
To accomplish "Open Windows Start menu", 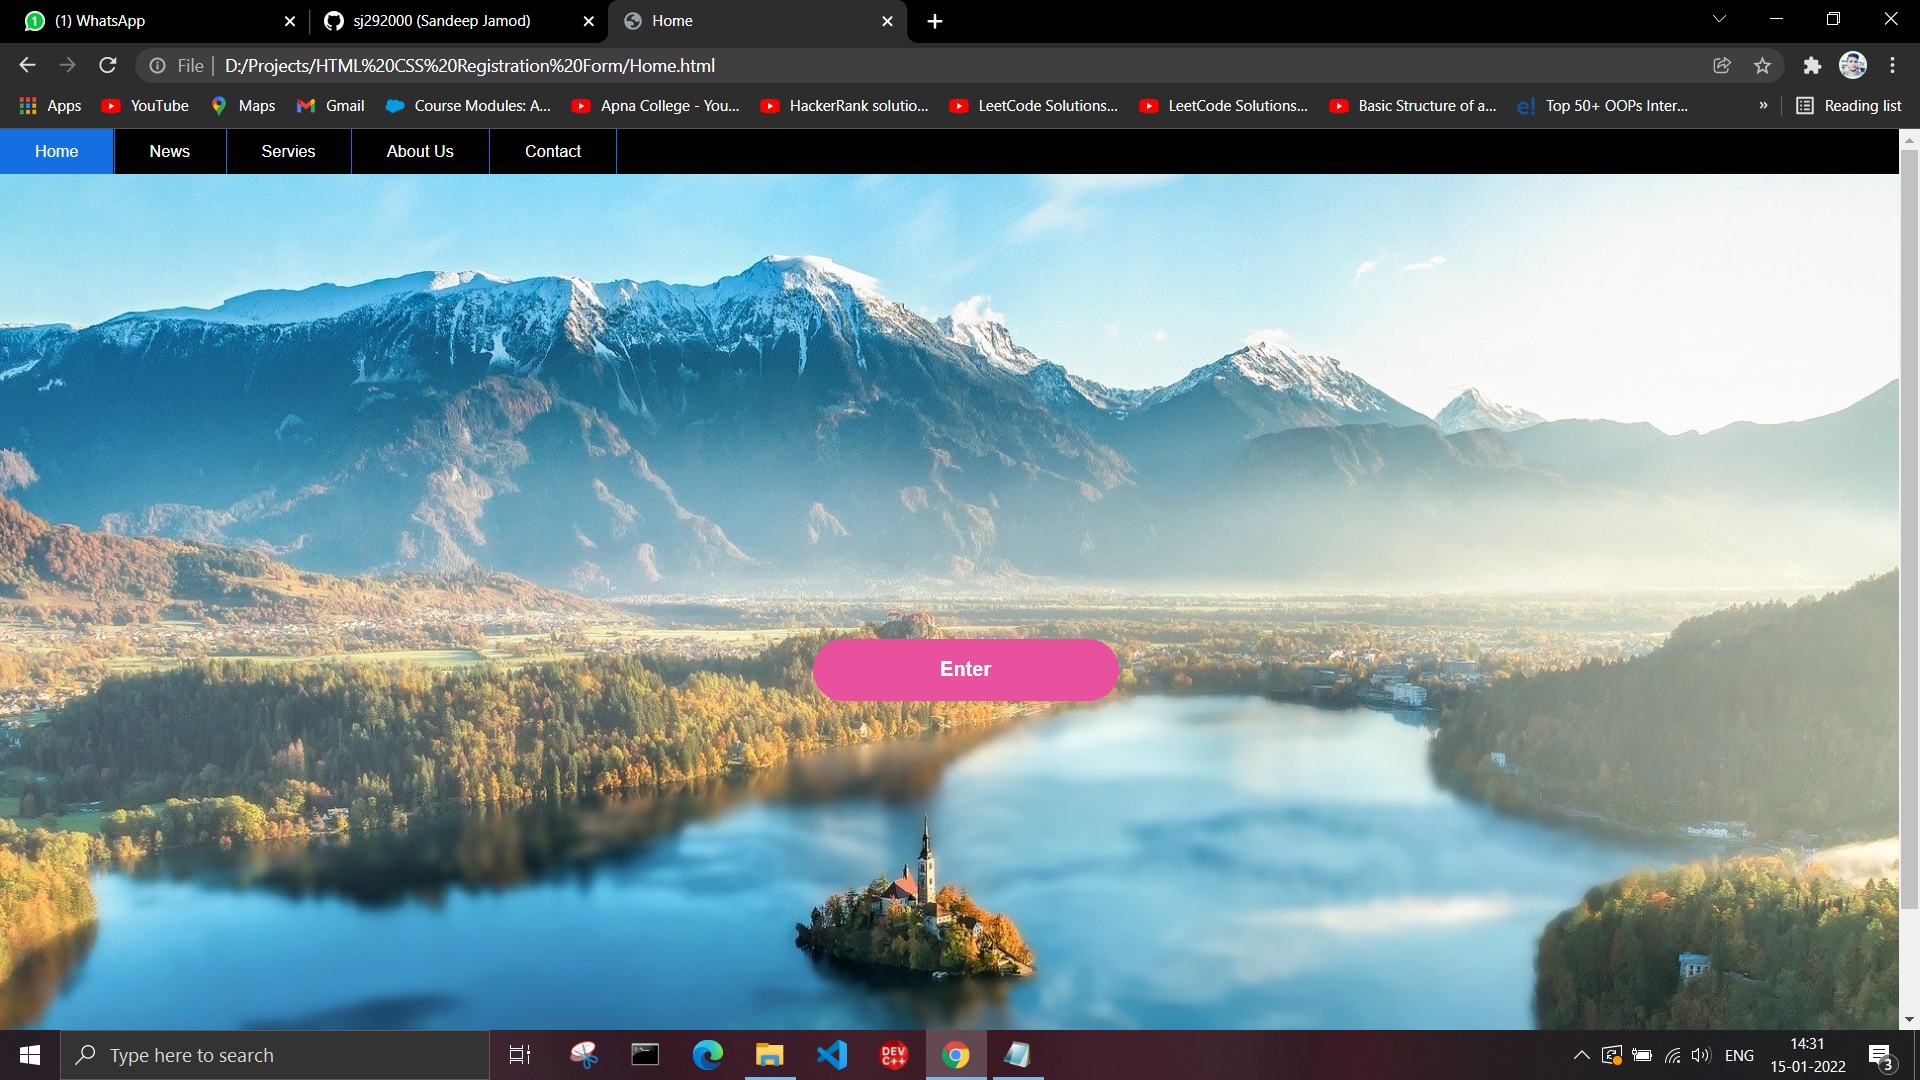I will coord(30,1055).
